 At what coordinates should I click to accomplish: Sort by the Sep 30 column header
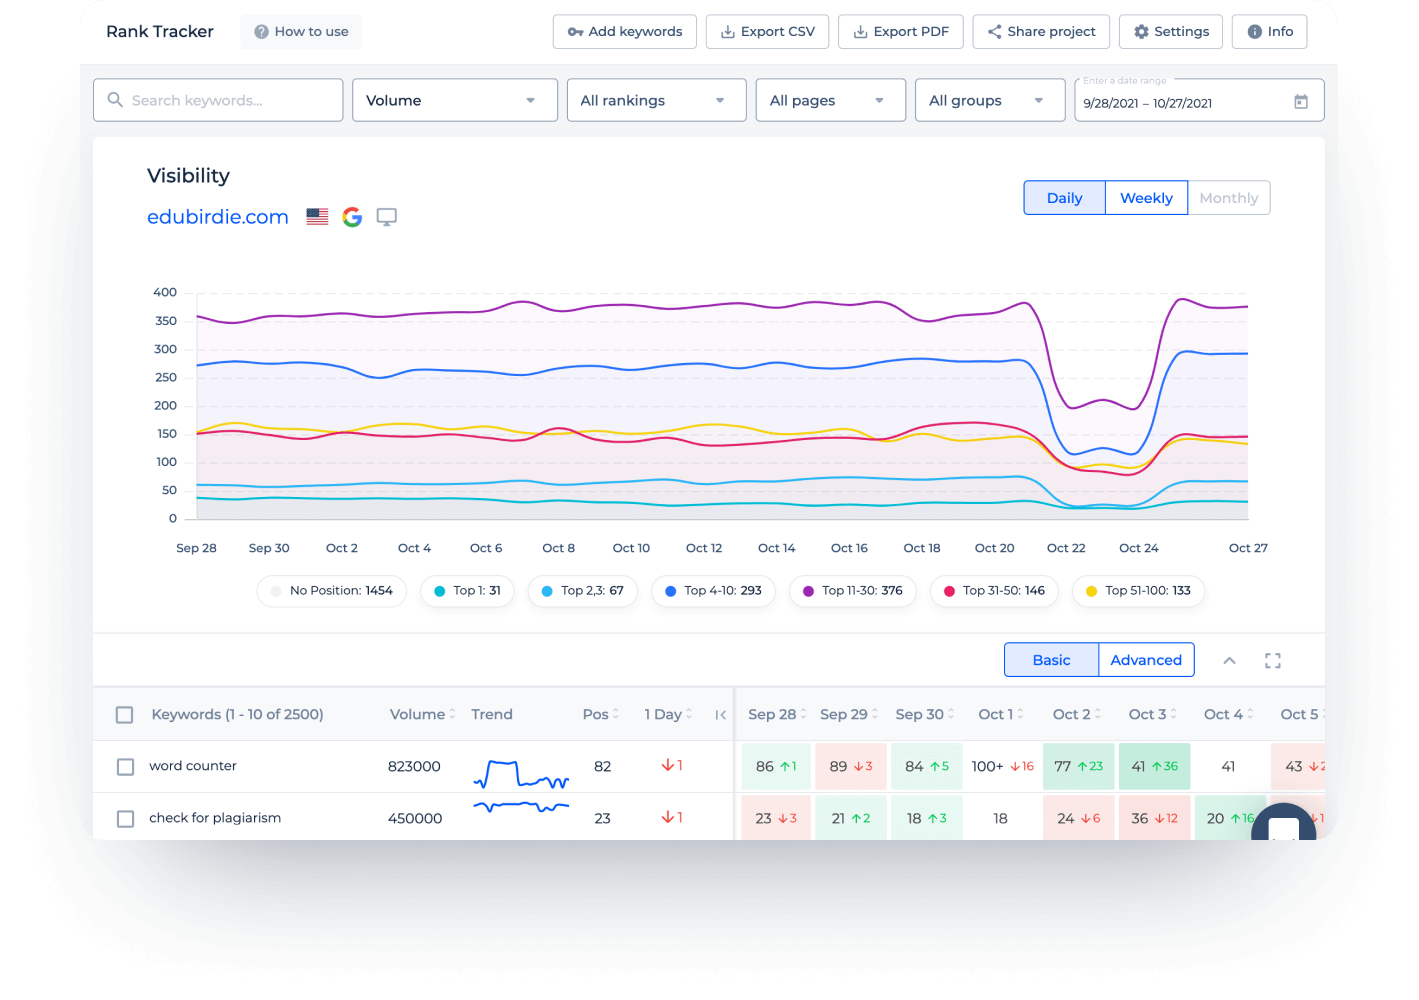point(925,714)
